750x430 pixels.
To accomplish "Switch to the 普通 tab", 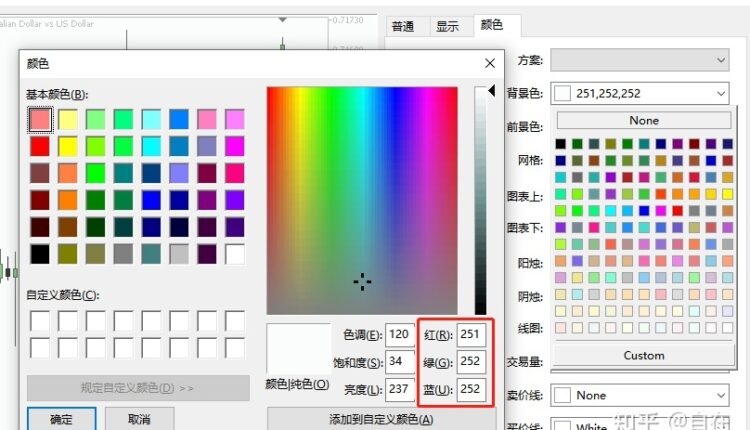I will point(403,27).
